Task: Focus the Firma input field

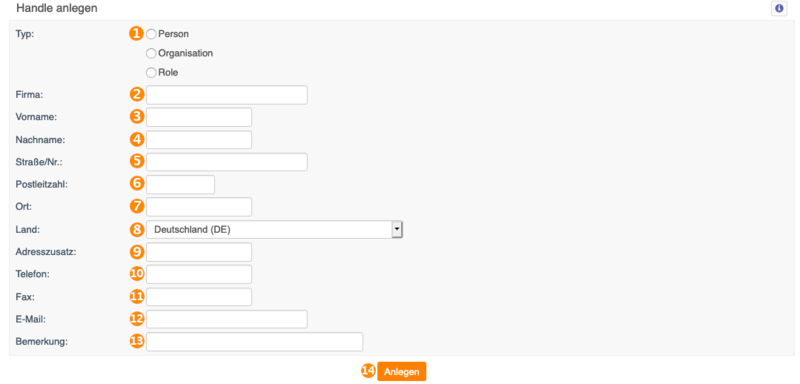Action: (x=227, y=95)
